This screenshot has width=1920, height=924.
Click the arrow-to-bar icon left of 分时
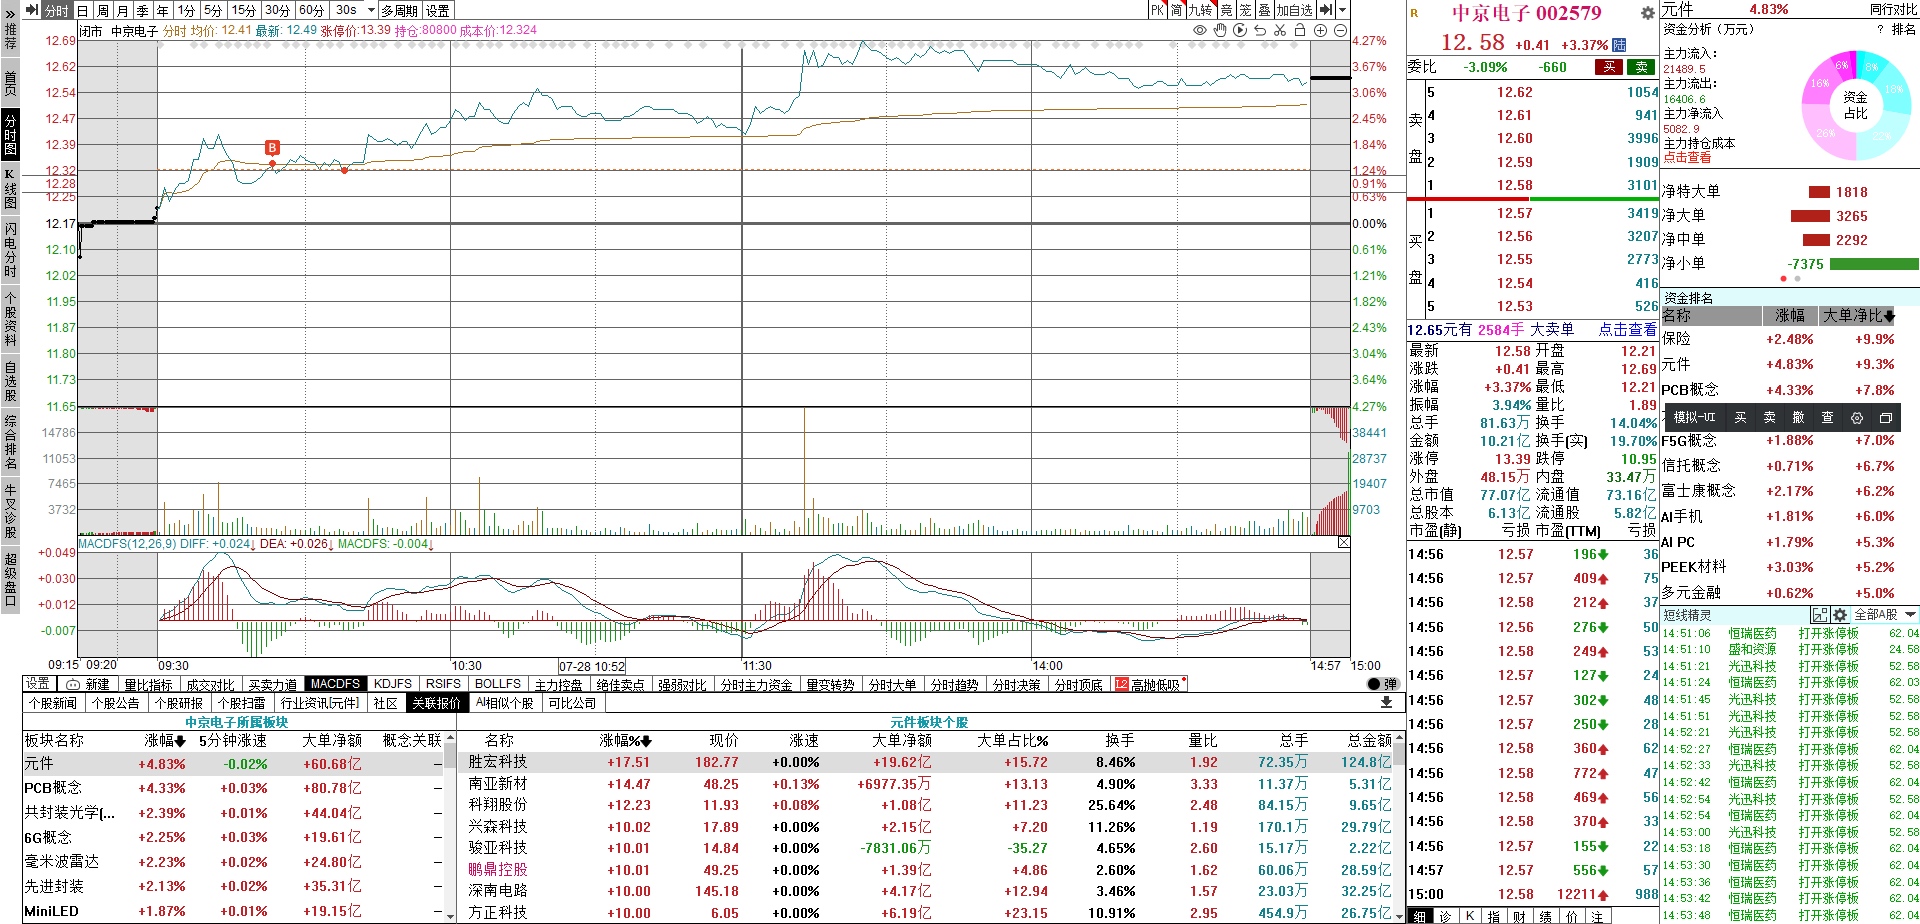33,10
